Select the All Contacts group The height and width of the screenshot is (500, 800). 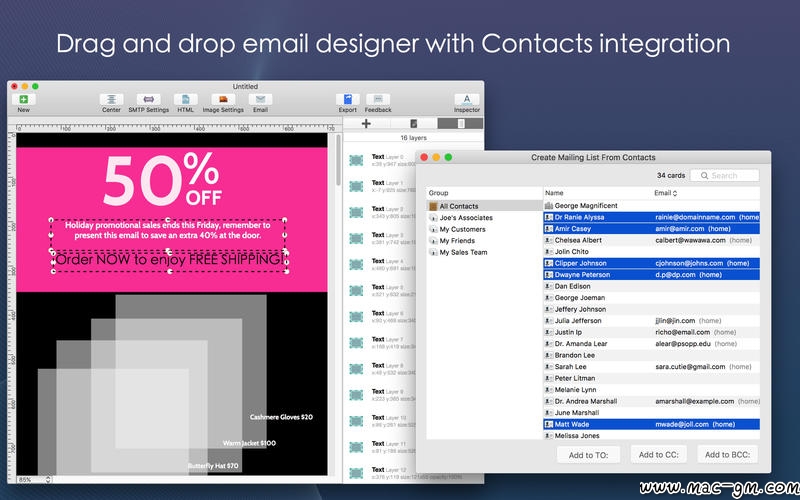(484, 206)
